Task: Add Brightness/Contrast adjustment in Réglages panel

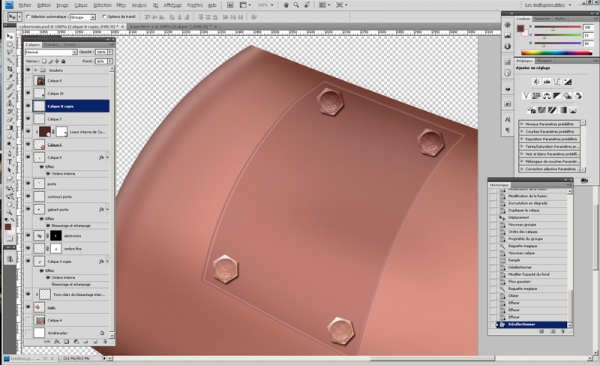Action: click(x=536, y=82)
